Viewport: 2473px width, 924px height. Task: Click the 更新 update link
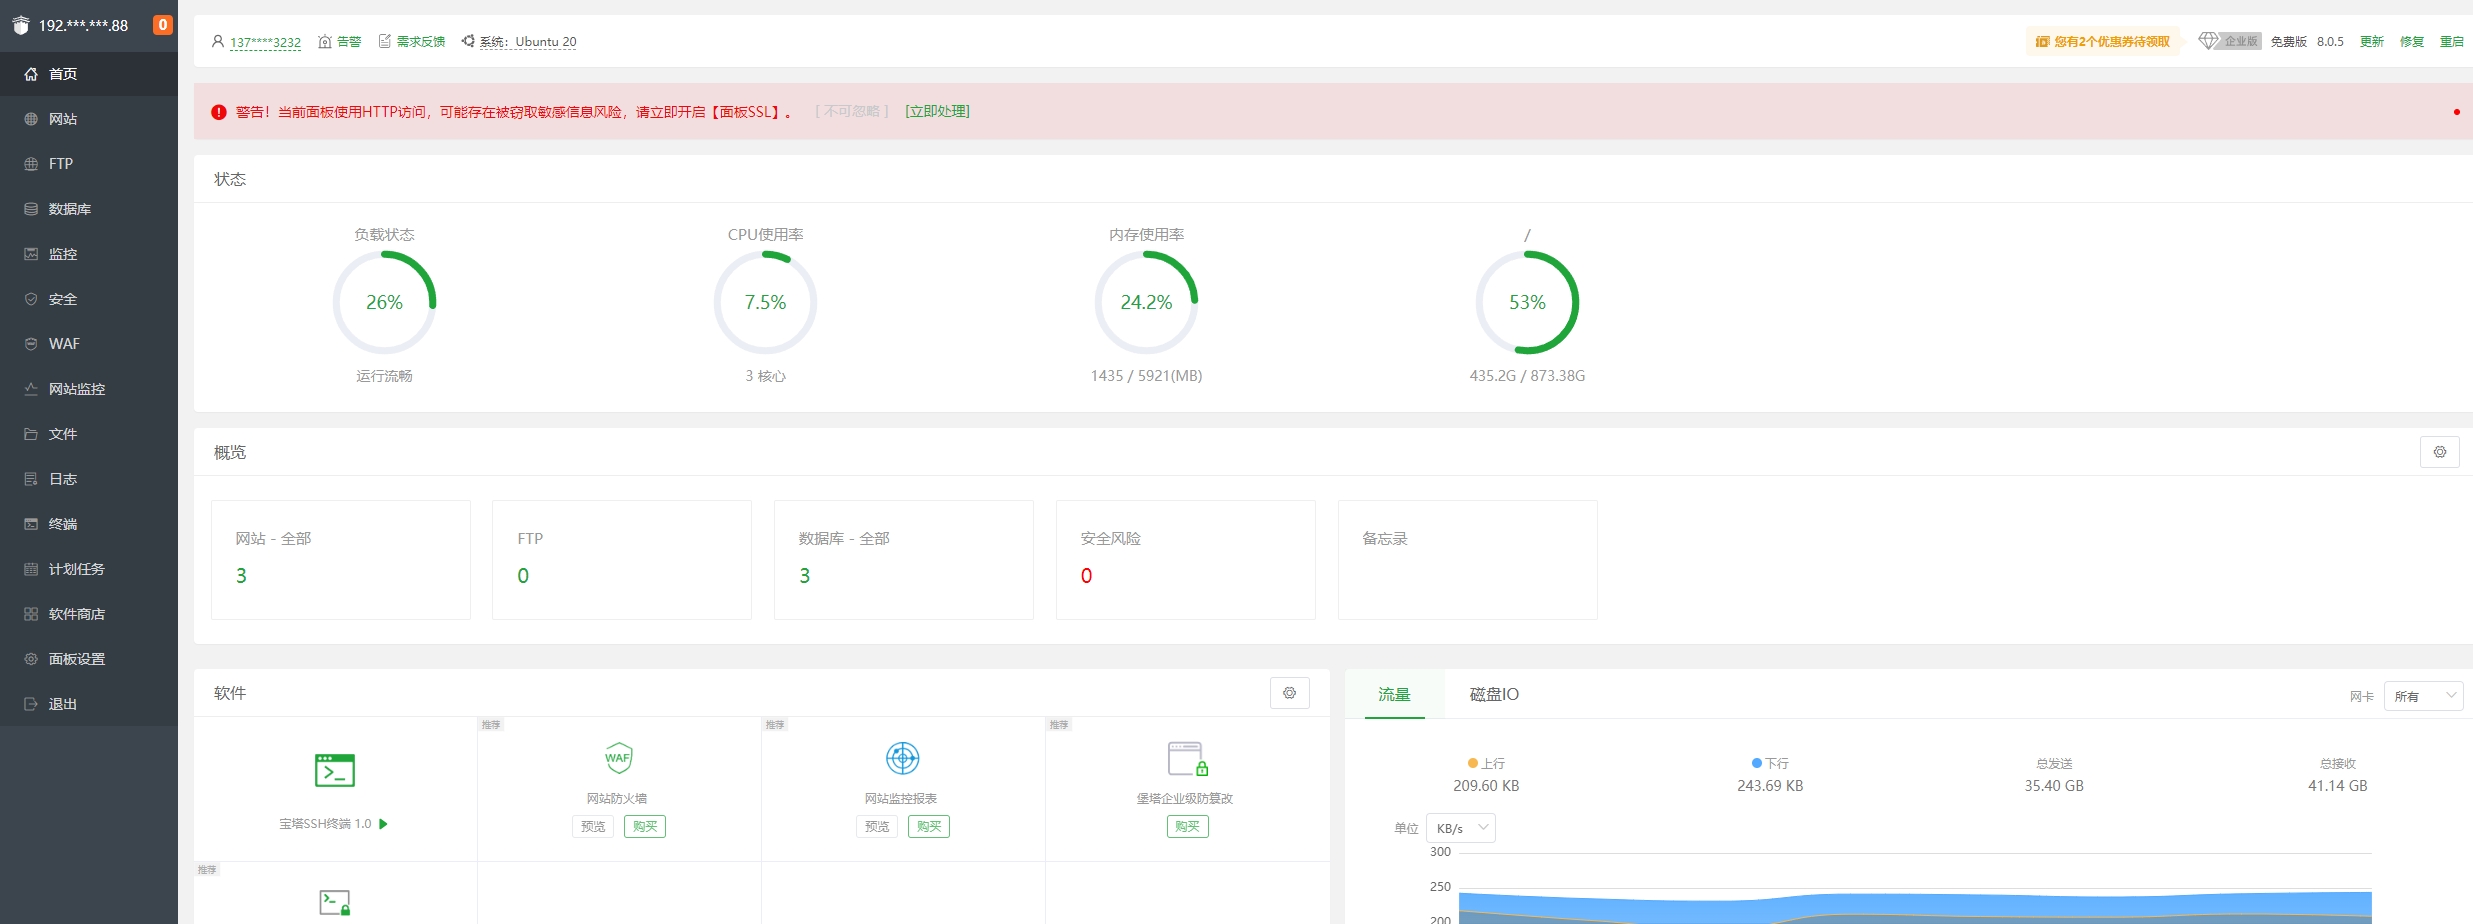tap(2372, 42)
